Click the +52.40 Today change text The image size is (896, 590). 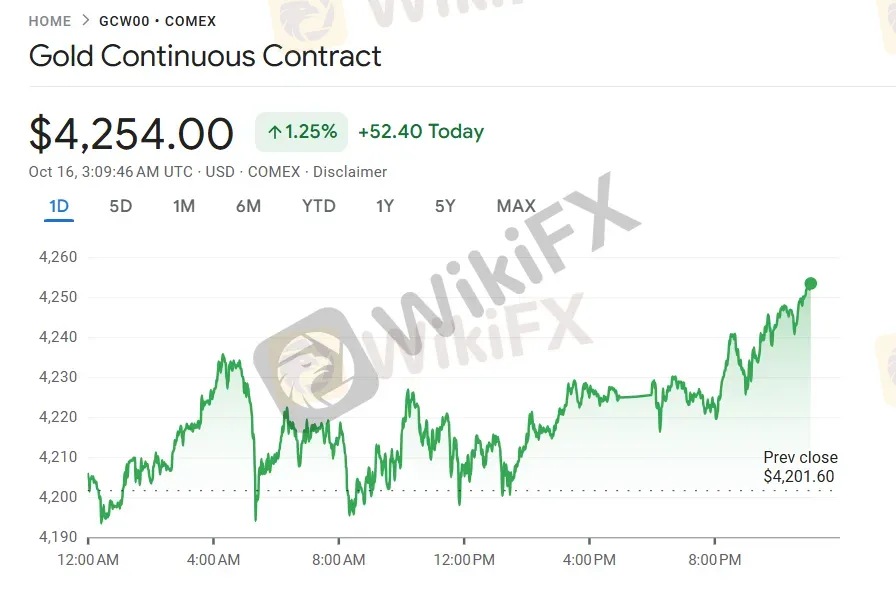420,132
